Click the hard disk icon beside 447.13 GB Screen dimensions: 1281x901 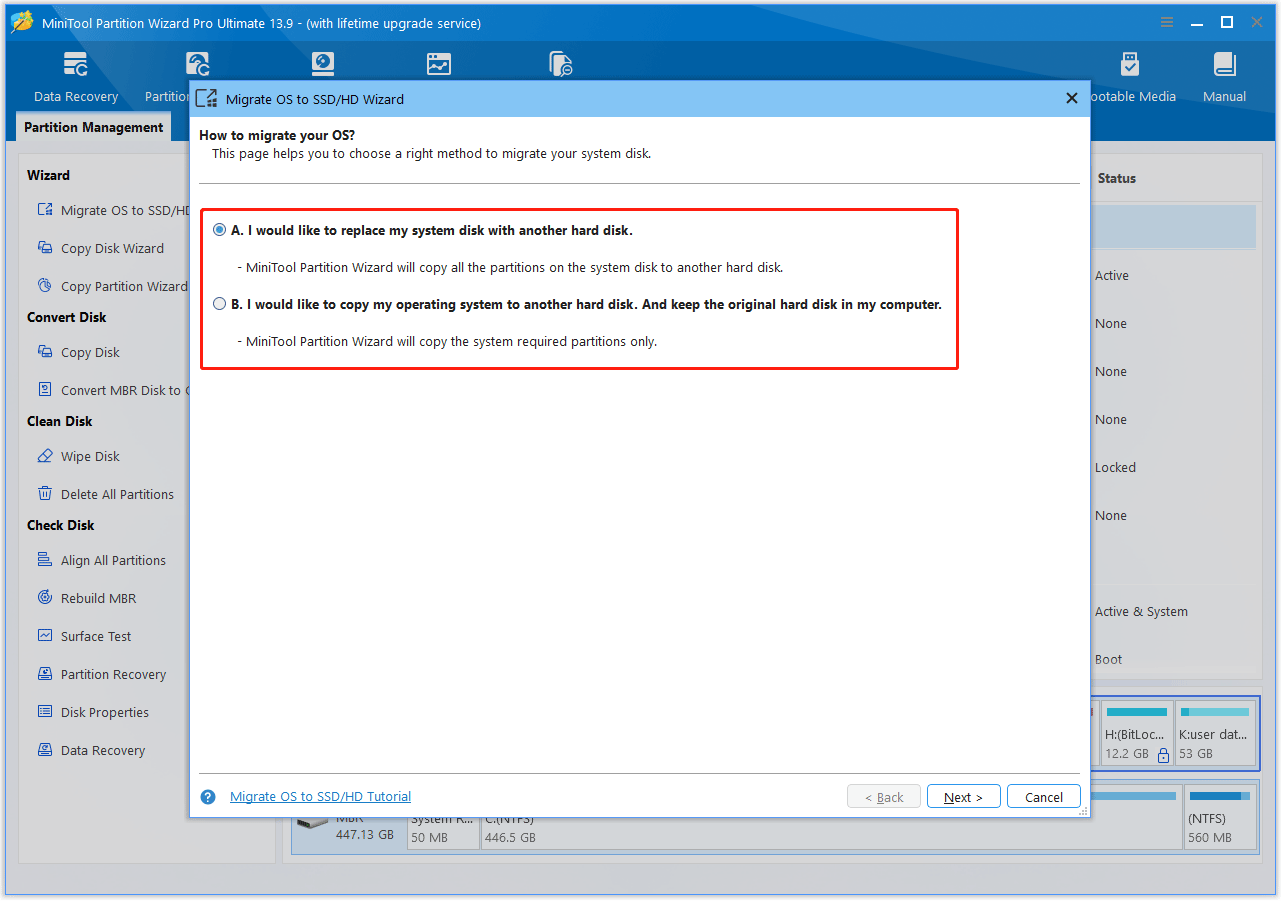(x=314, y=825)
